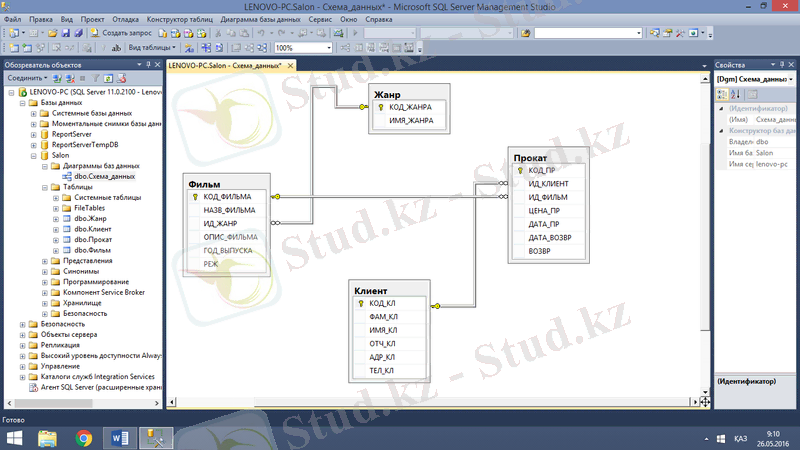Screen dimensions: 800x450
Task: Click the Connect Object Explorer icon
Action: coord(57,79)
